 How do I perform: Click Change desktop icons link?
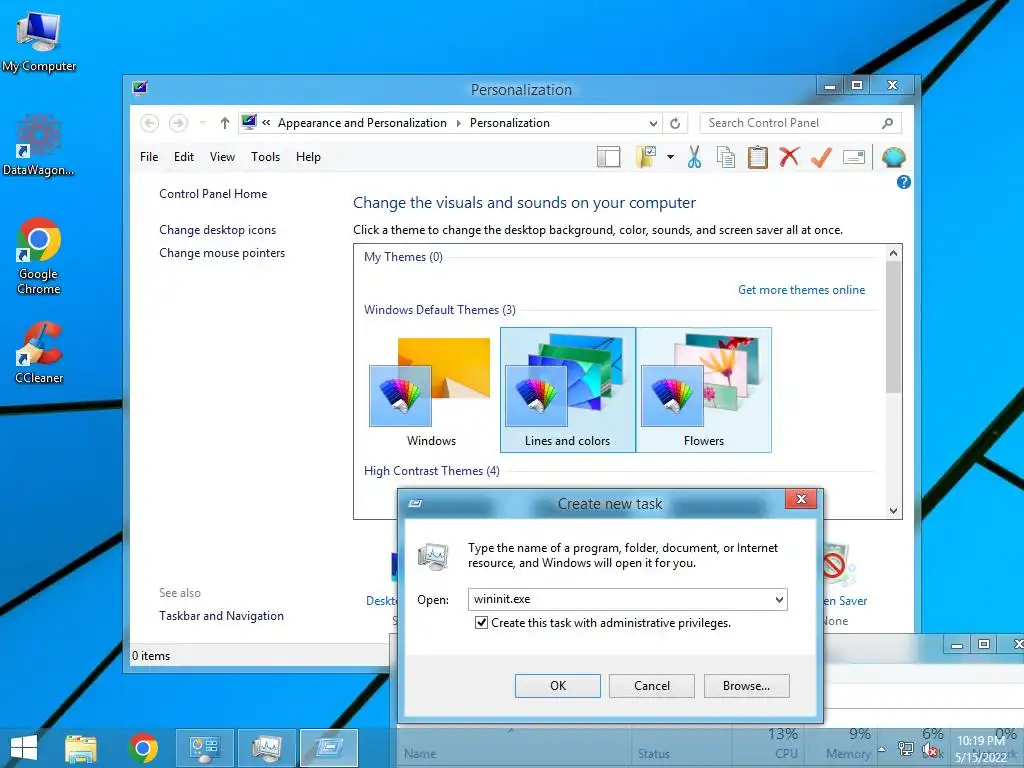pos(217,230)
